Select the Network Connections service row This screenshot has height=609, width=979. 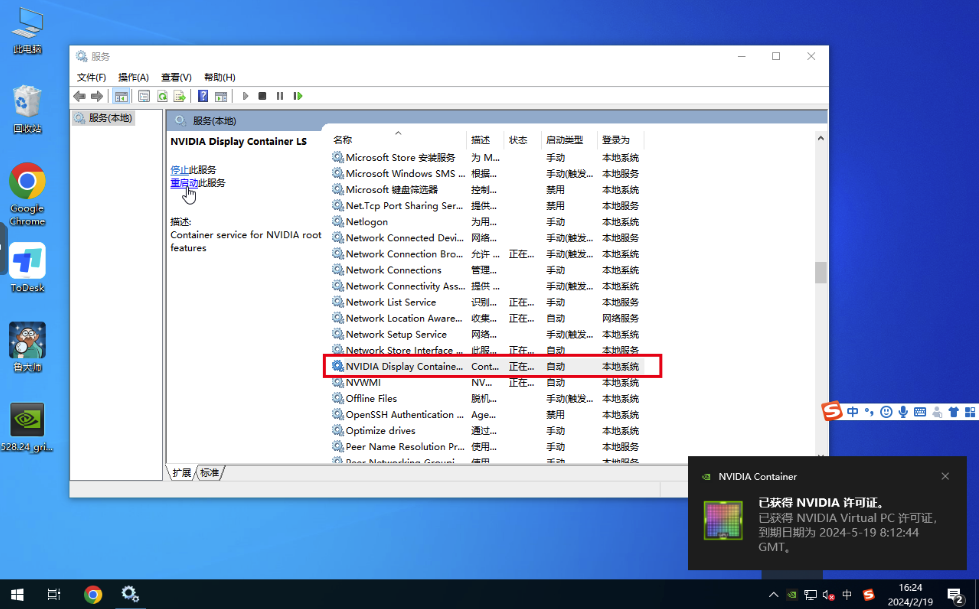point(487,270)
